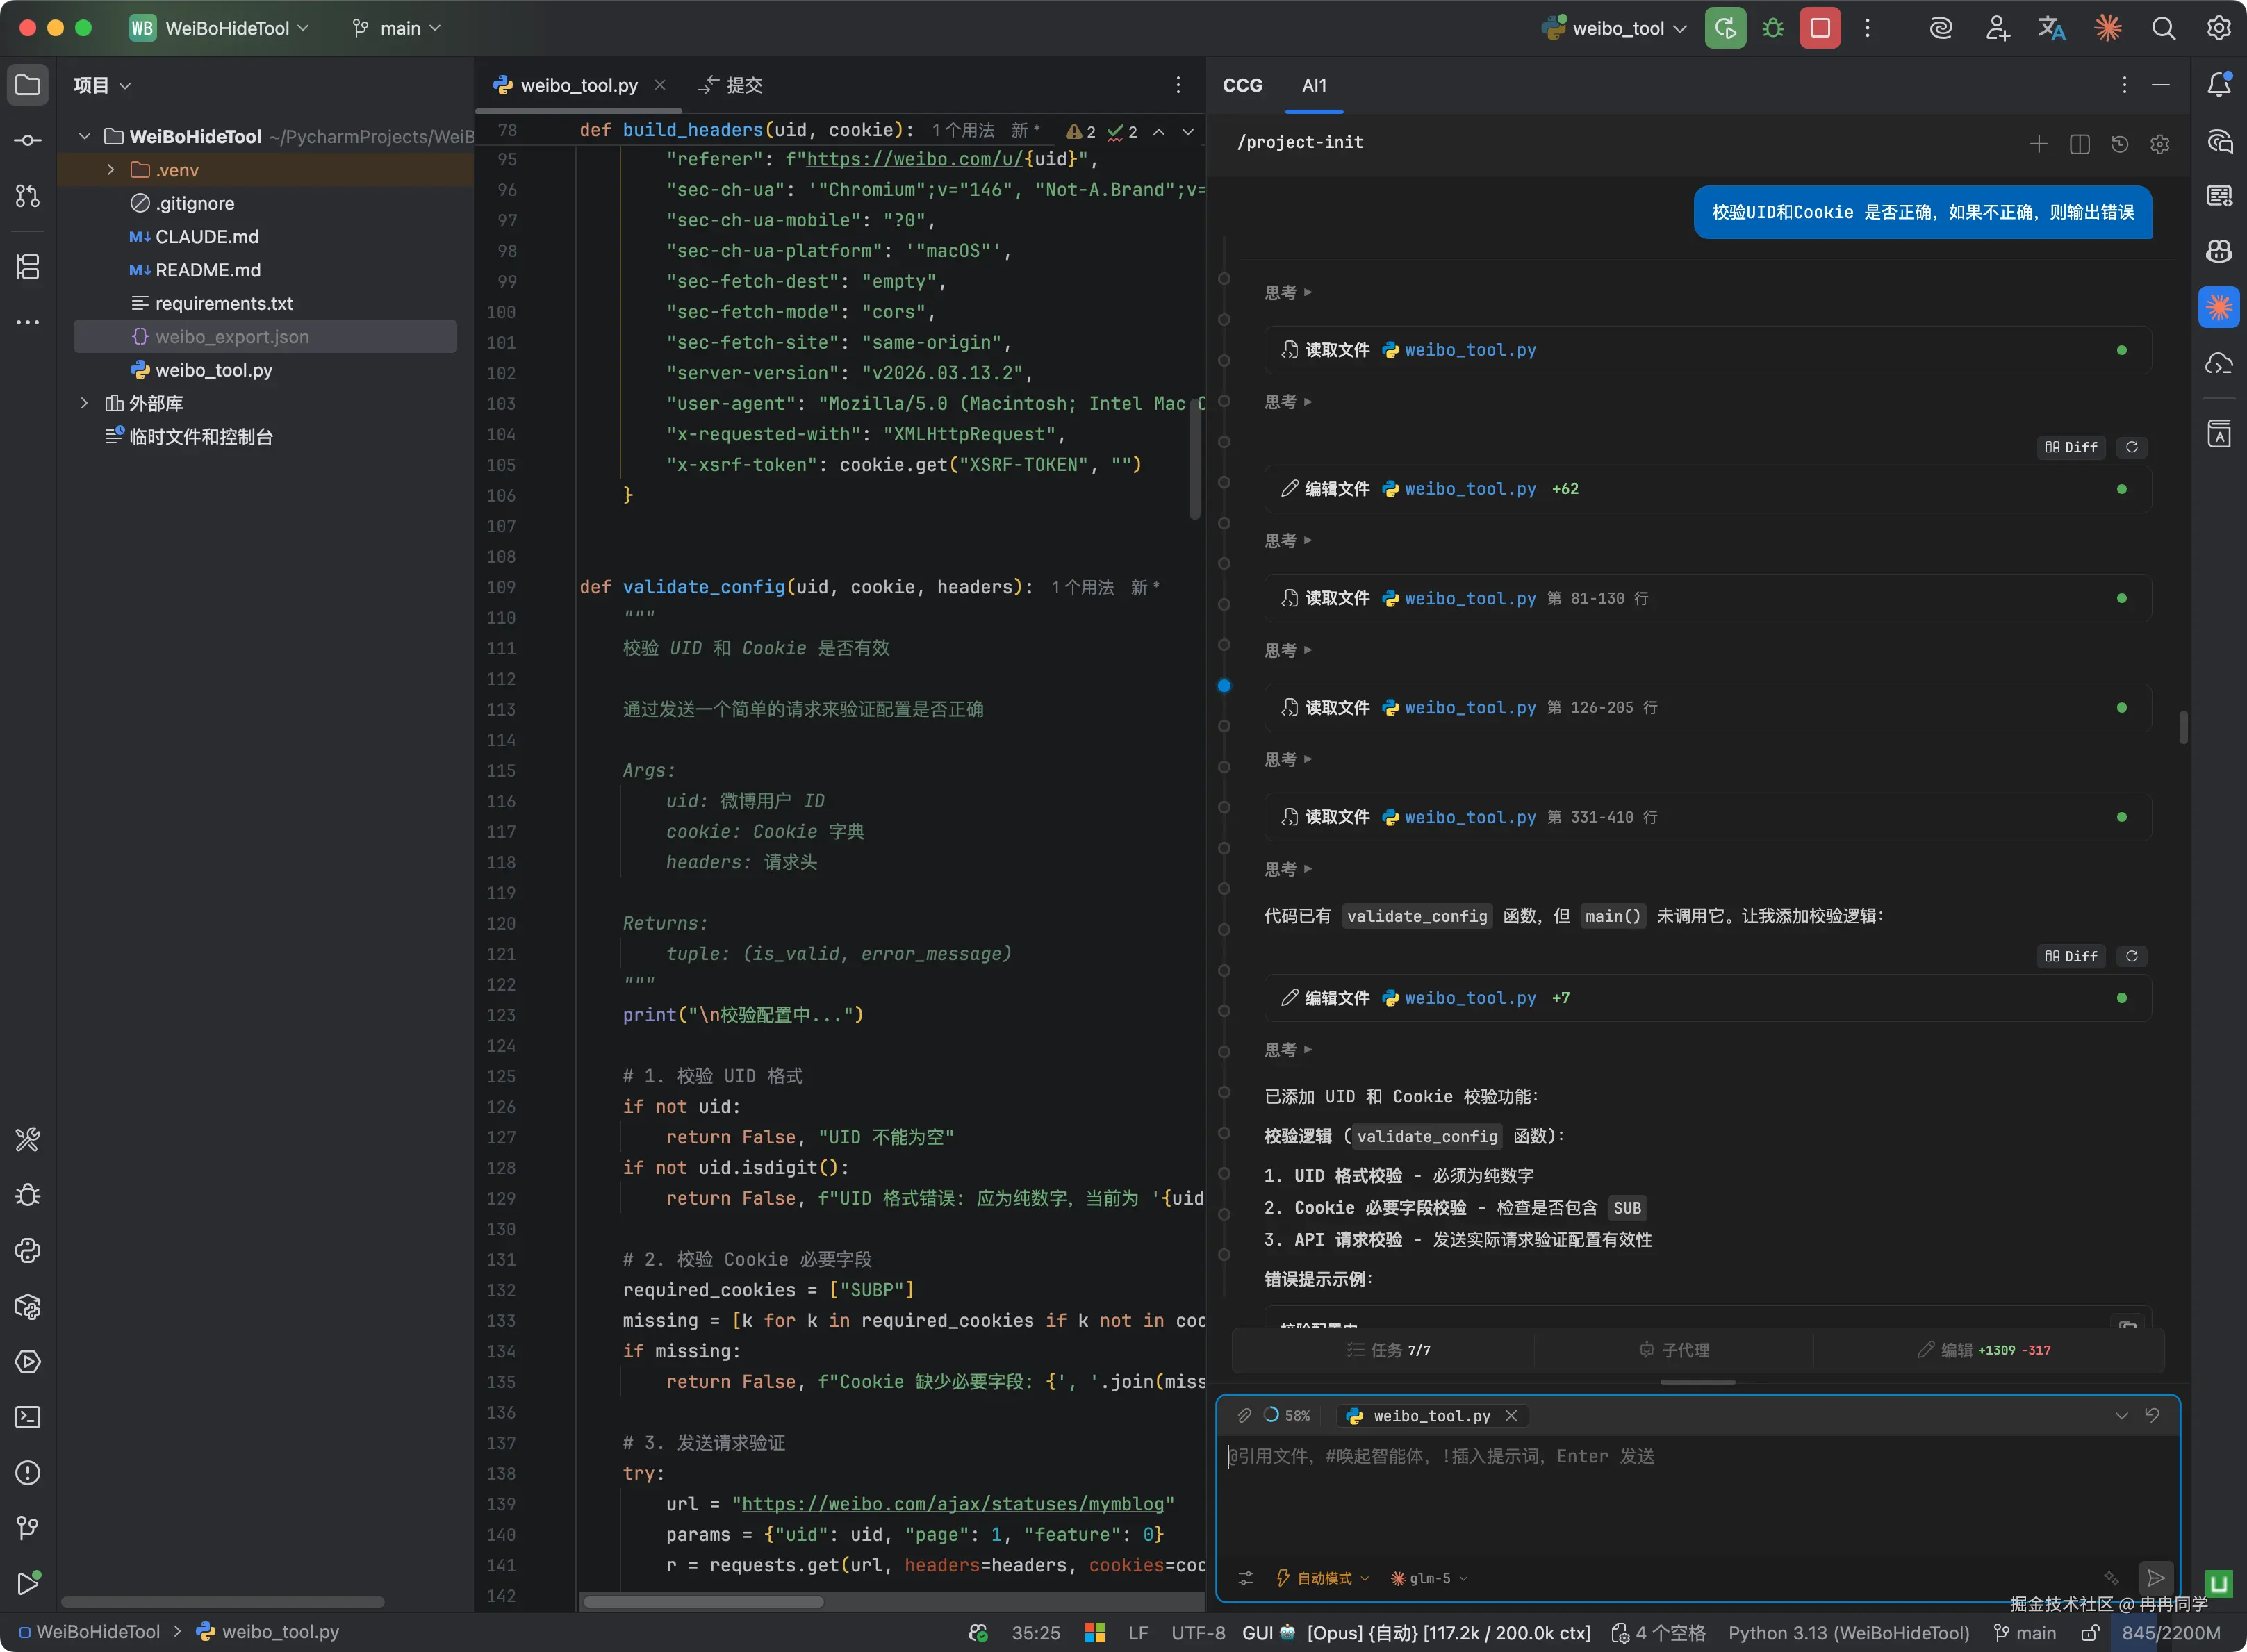Image resolution: width=2247 pixels, height=1652 pixels.
Task: Expand the .venv folder
Action: coord(111,170)
